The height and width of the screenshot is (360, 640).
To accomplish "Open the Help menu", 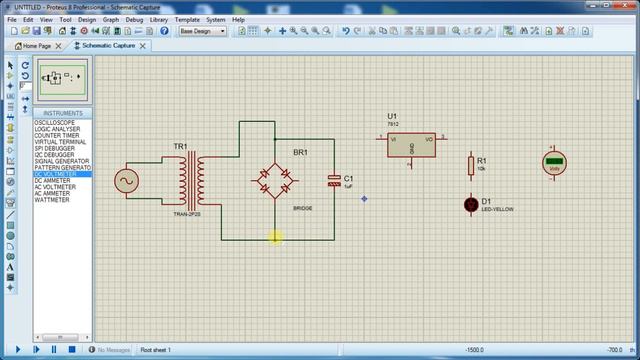I will tap(238, 20).
